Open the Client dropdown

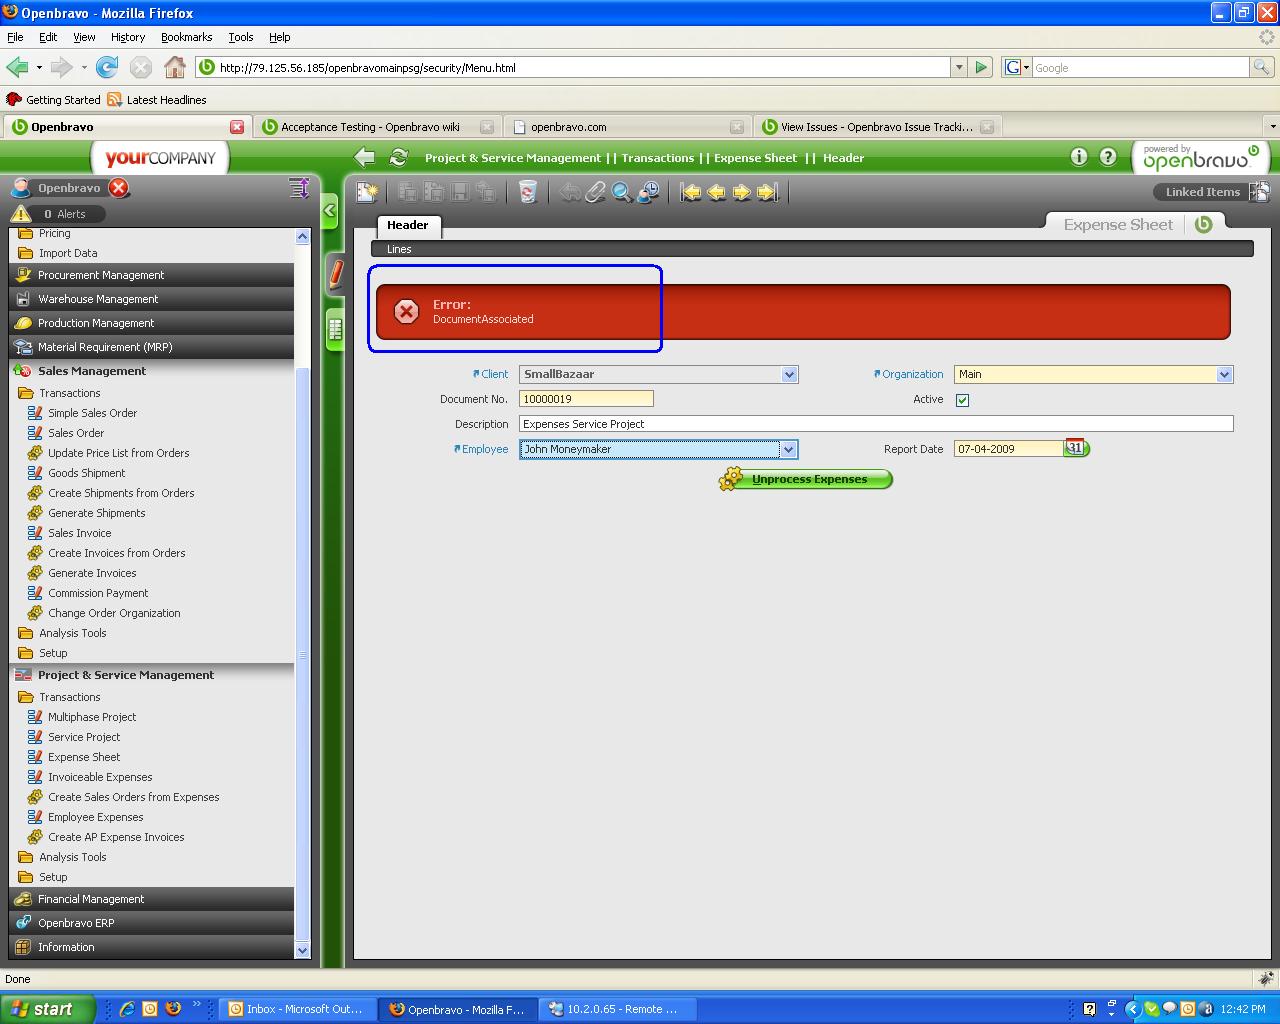[x=789, y=374]
